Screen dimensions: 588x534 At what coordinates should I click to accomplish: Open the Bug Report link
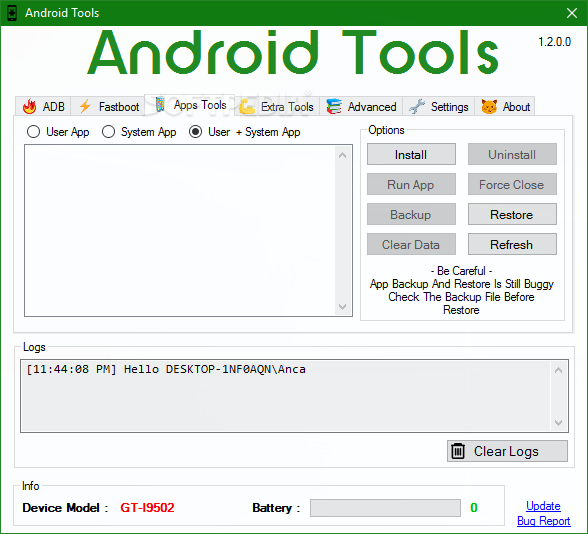(x=543, y=521)
